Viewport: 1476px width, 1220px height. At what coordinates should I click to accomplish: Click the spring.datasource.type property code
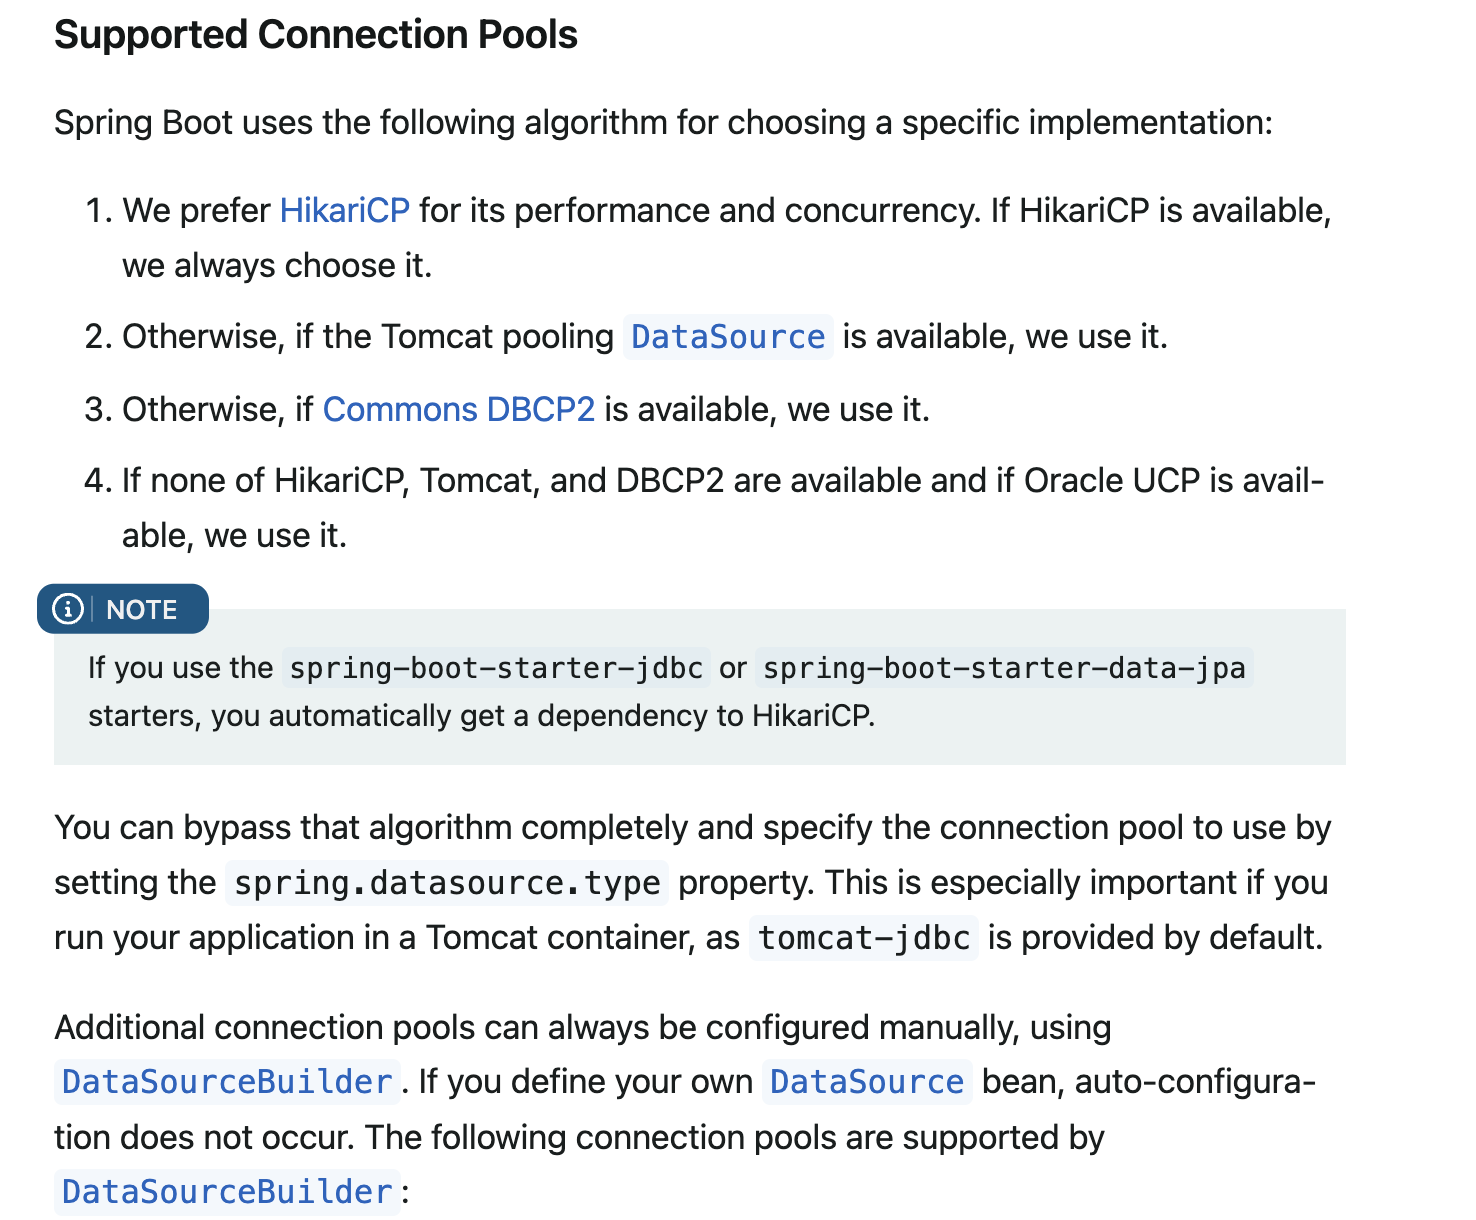point(447,883)
